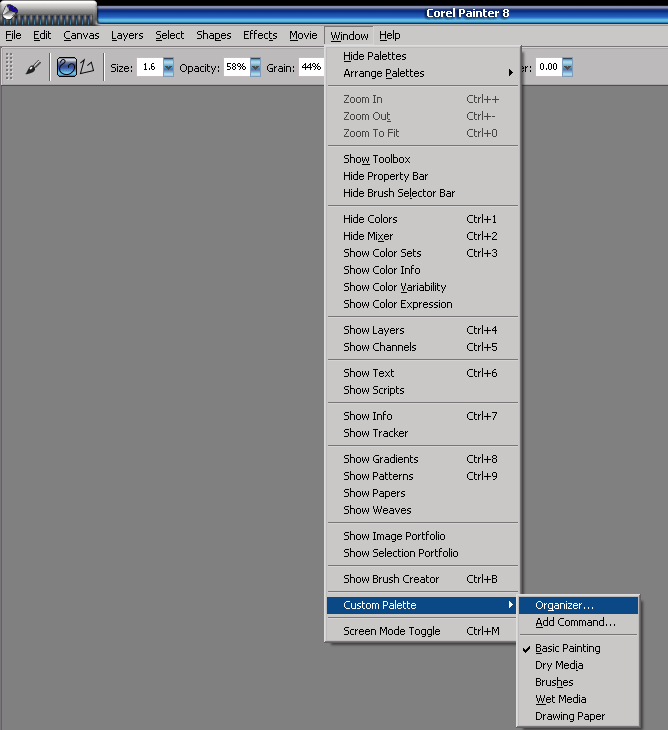The height and width of the screenshot is (730, 668).
Task: Enable the Dry Media custom palette
Action: tap(579, 665)
